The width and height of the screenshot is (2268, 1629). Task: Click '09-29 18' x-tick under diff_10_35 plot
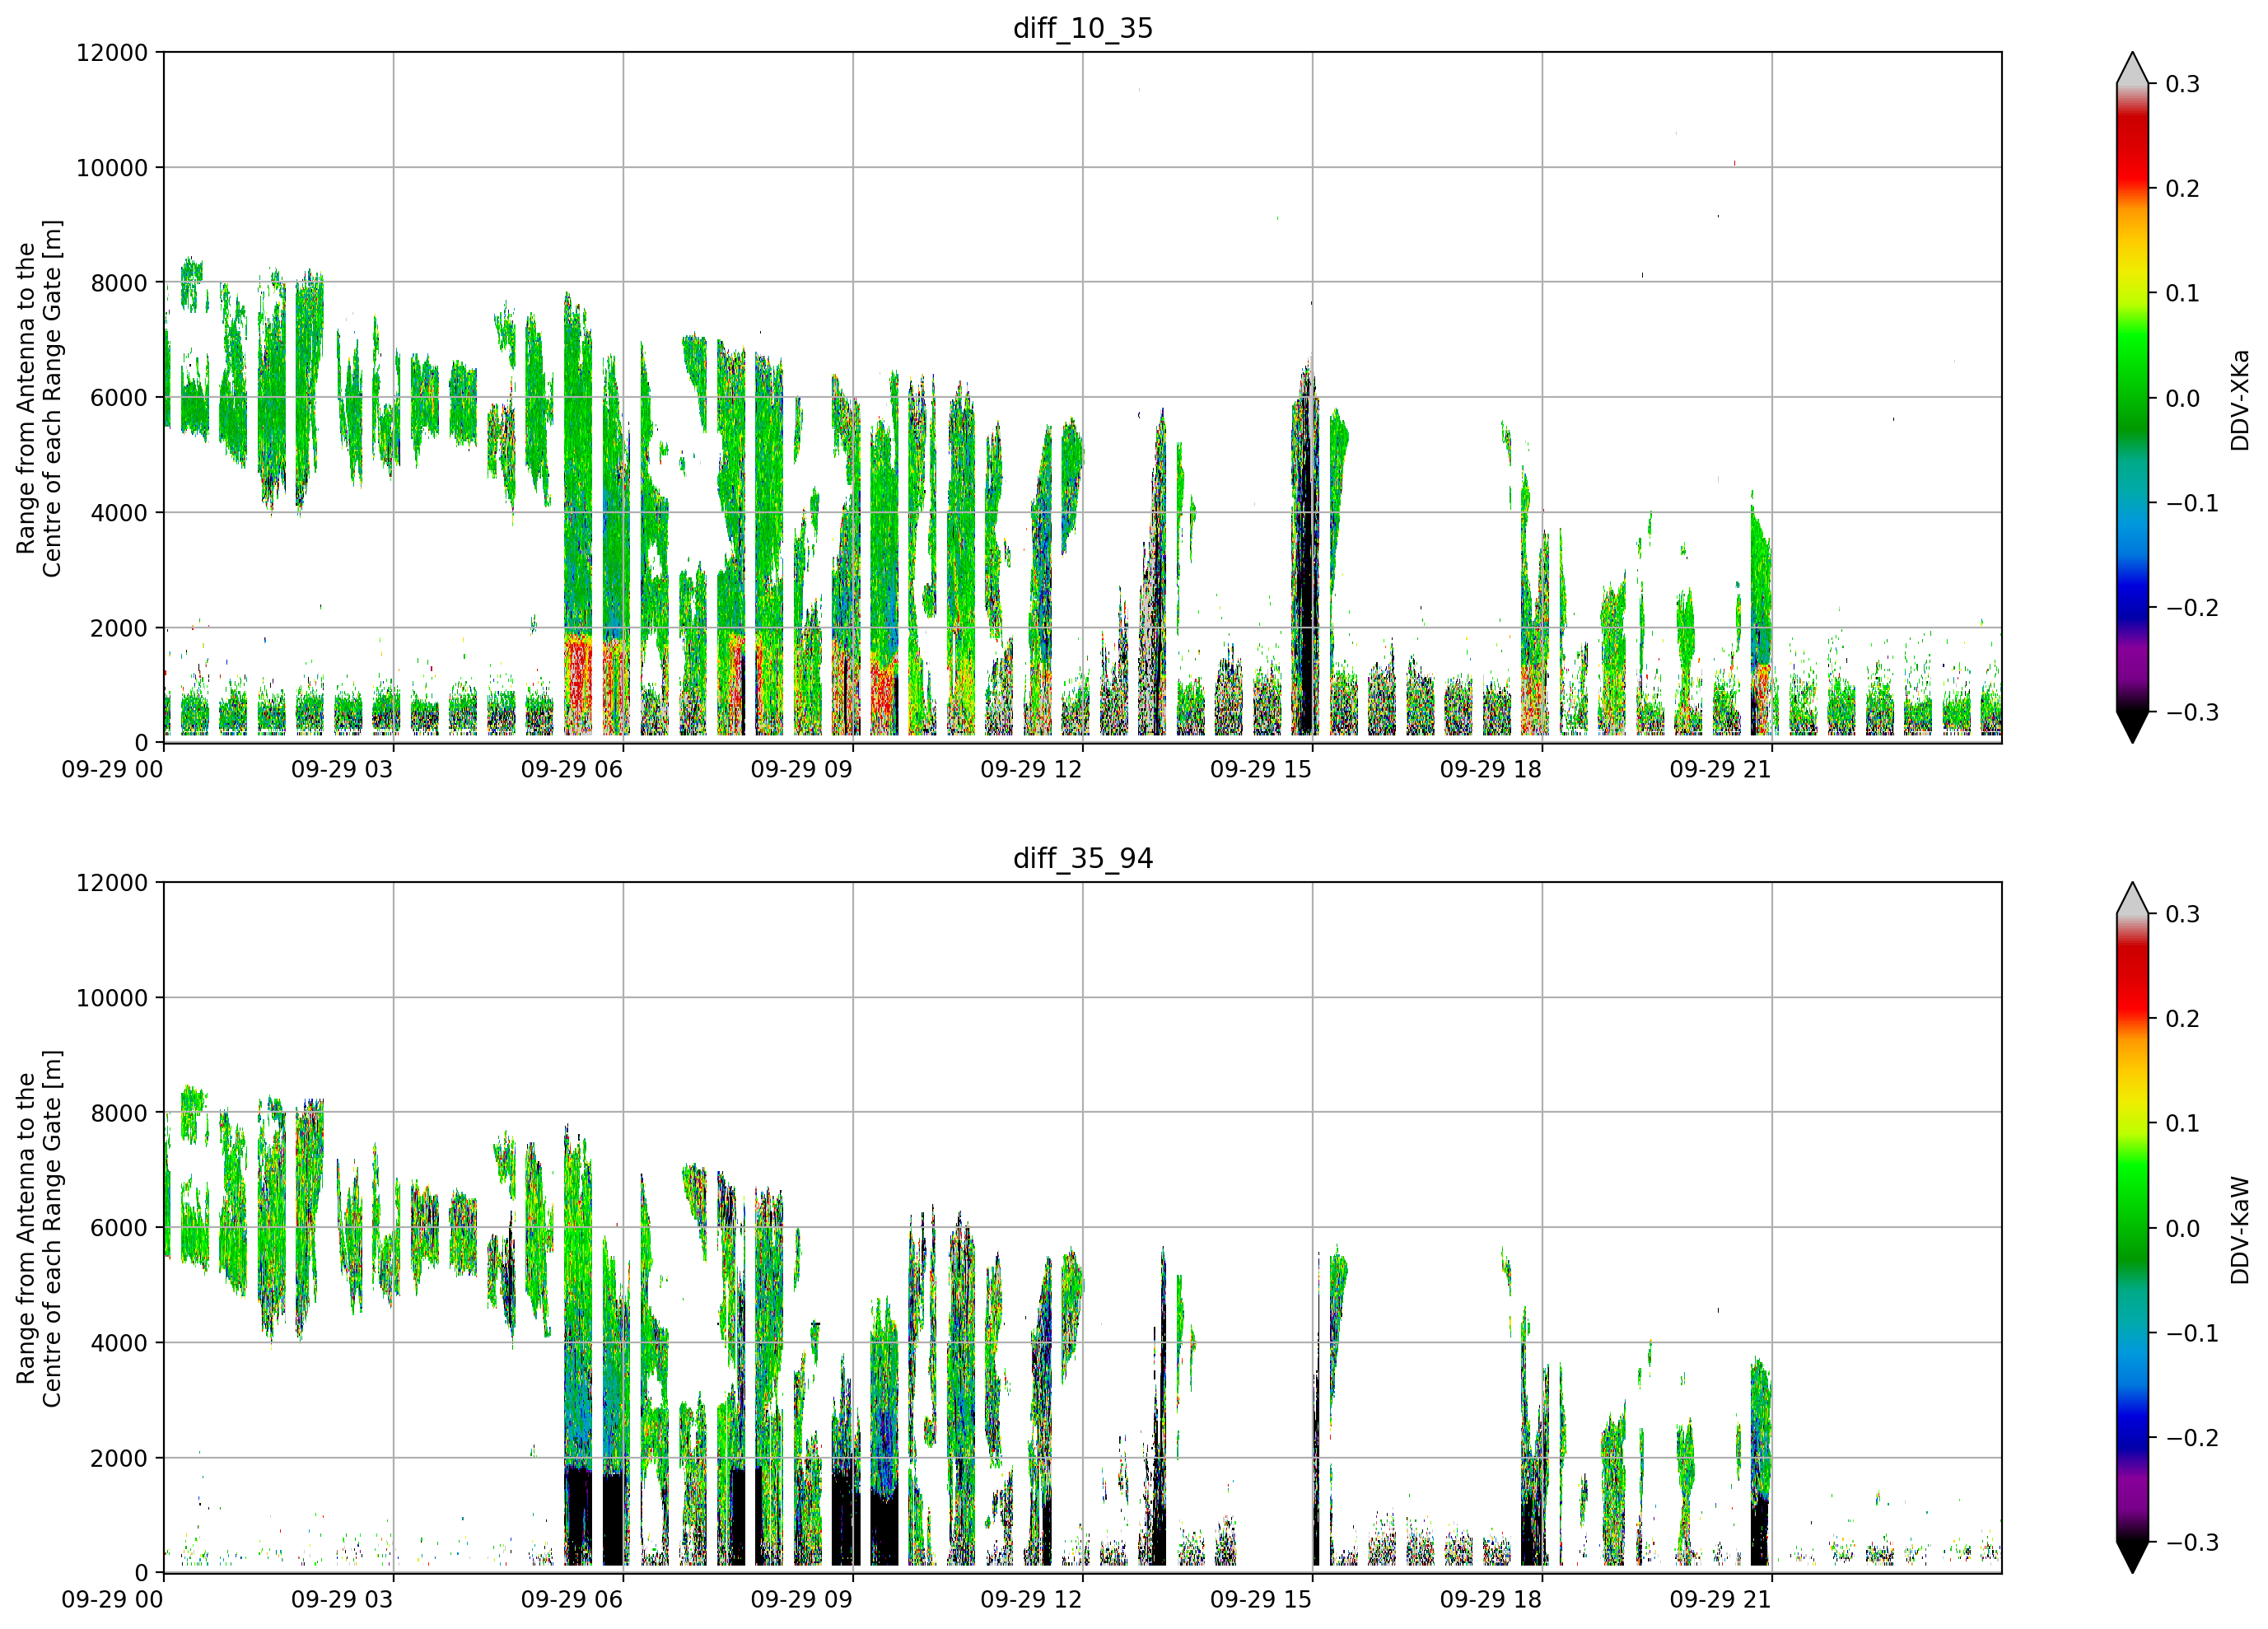coord(1491,769)
